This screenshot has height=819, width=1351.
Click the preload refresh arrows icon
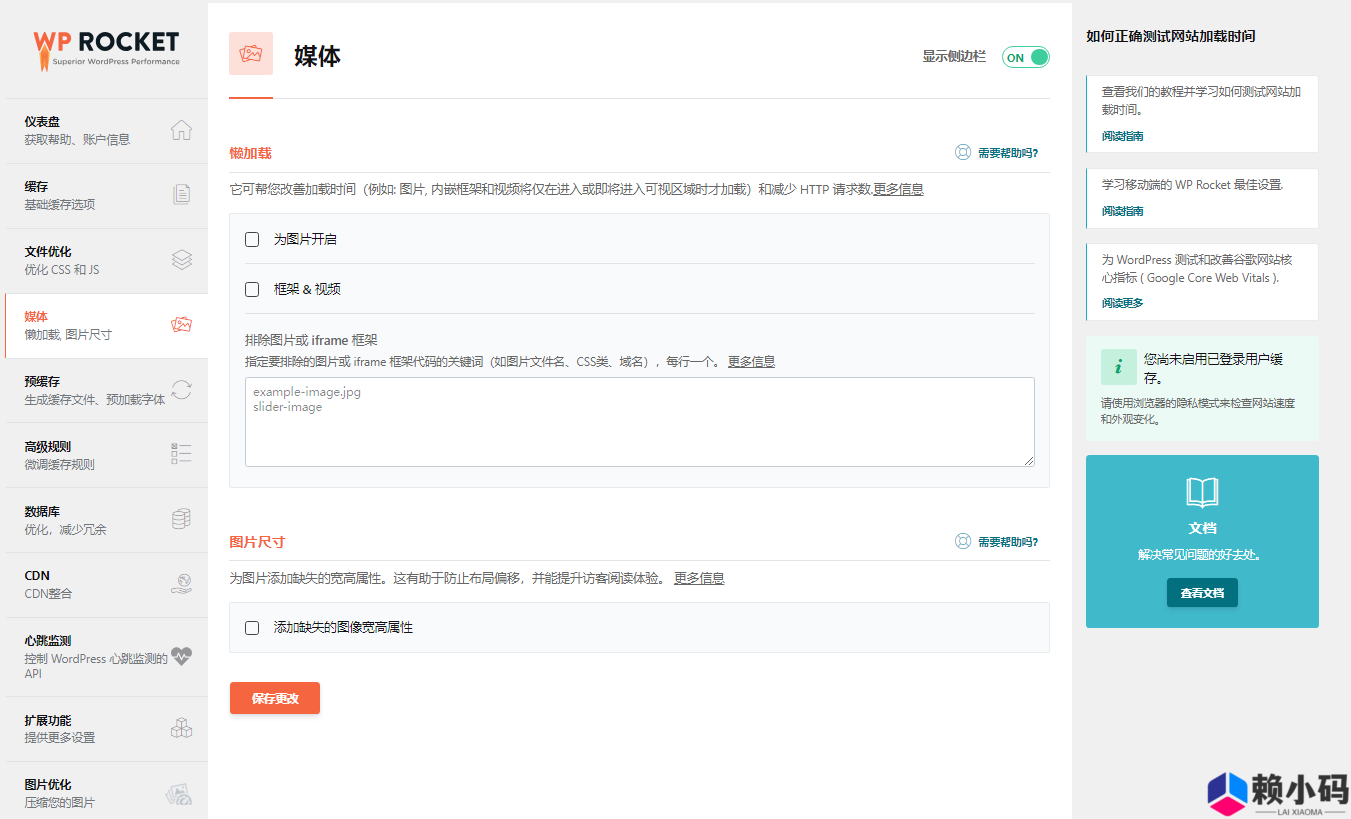tap(181, 389)
